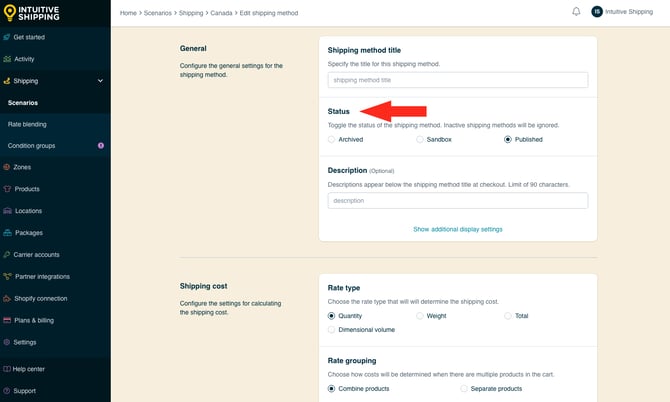Click the Shopify connection icon
The height and width of the screenshot is (402, 670).
[7, 298]
